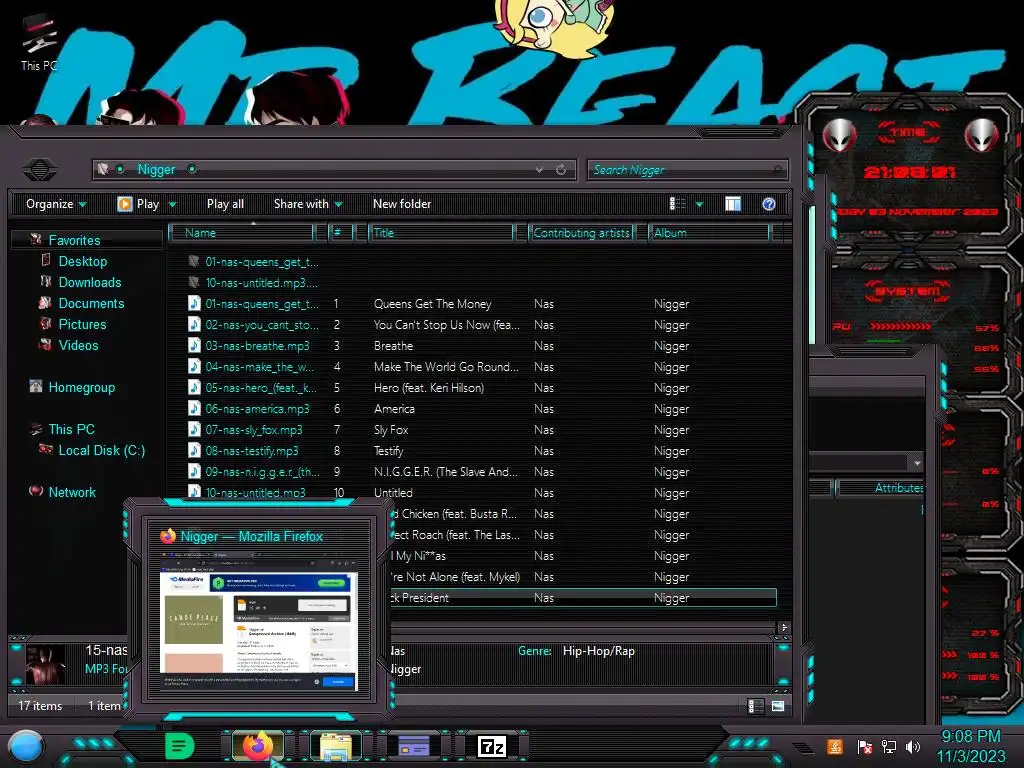Click the network tray icon
The image size is (1024, 768).
[889, 746]
